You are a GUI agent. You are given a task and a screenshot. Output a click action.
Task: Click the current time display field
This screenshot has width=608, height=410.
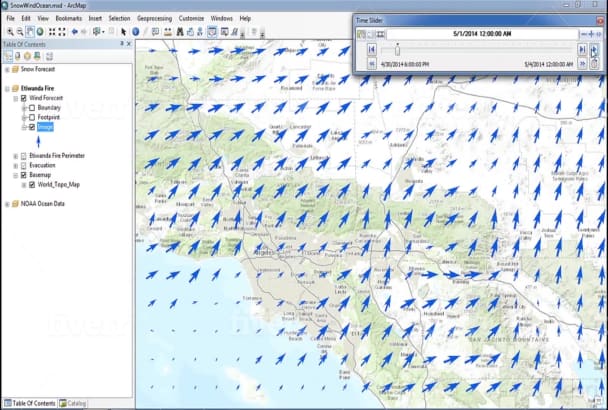pos(482,34)
